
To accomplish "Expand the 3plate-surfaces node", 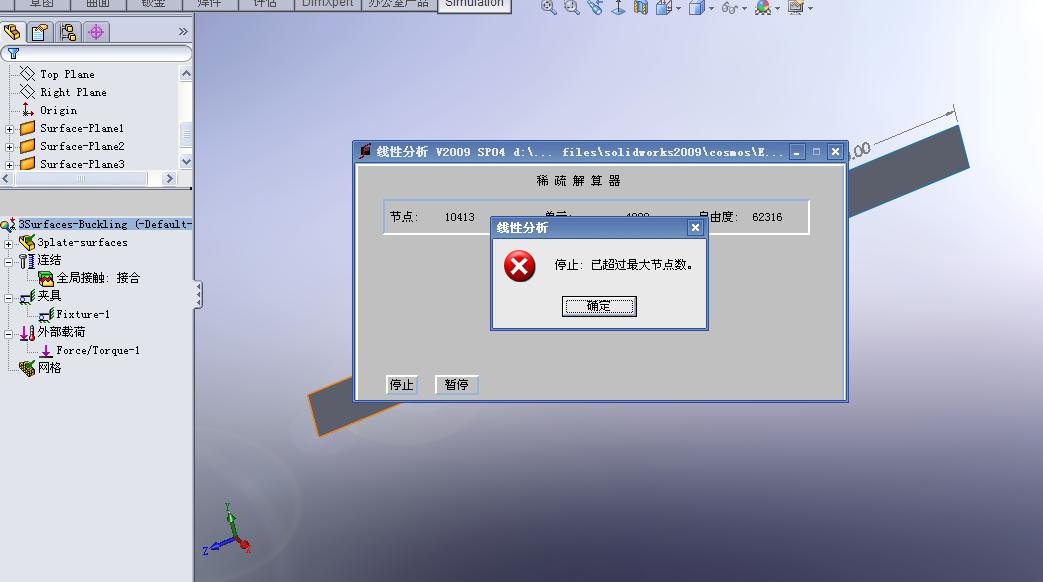I will (9, 243).
